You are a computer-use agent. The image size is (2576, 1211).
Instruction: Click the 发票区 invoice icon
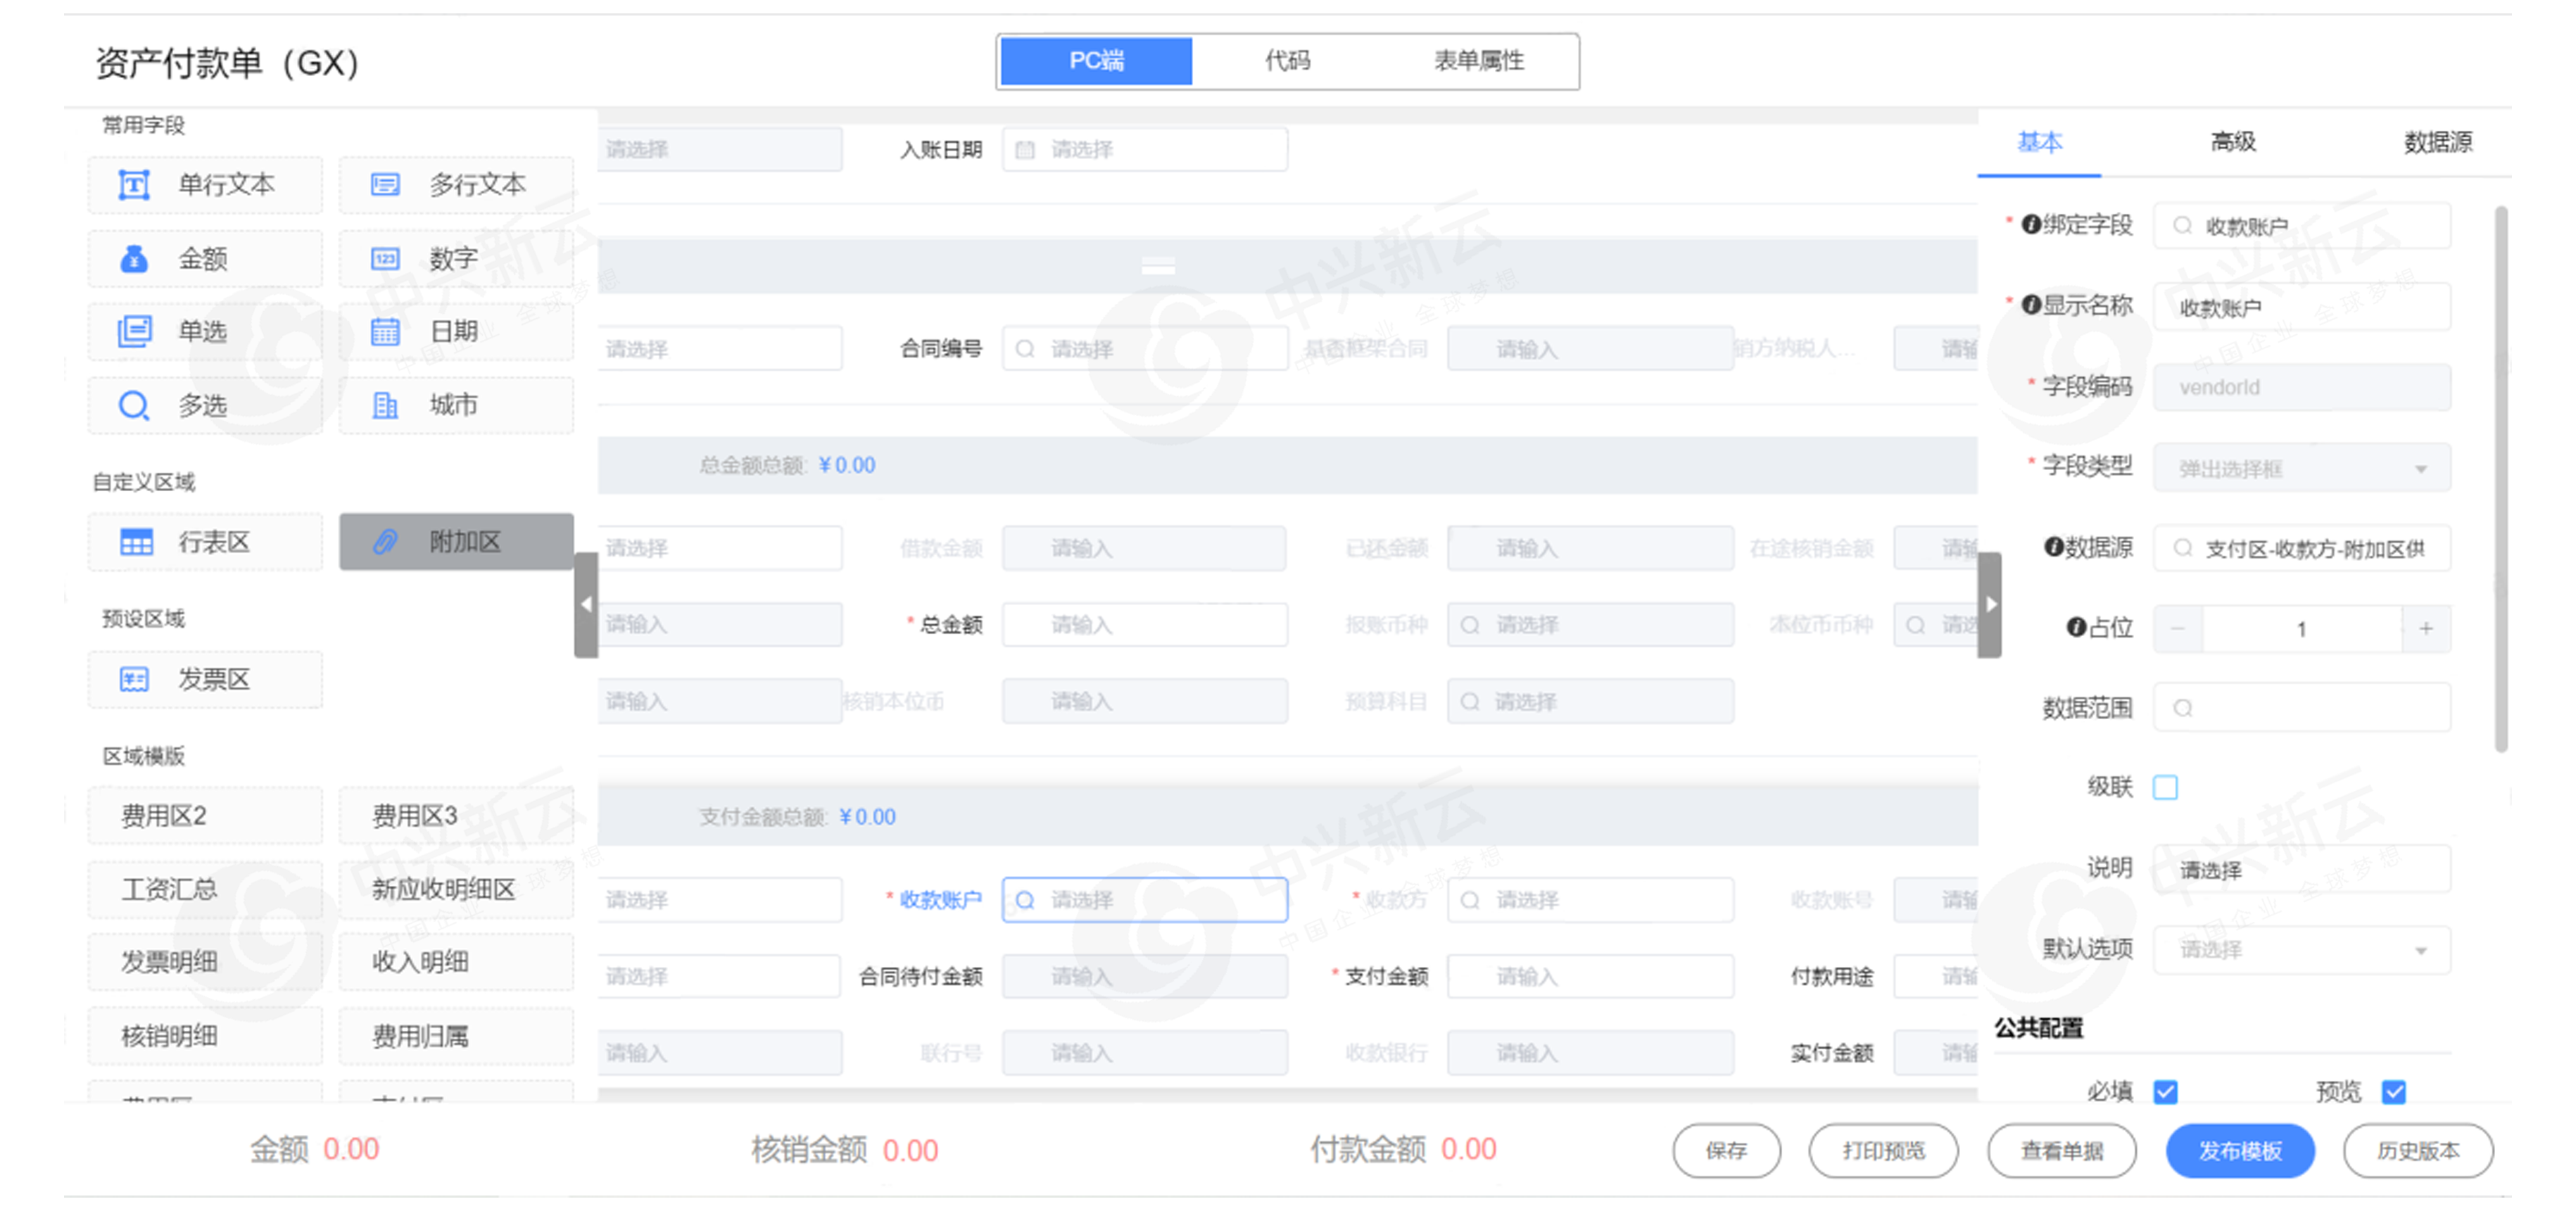[x=134, y=680]
